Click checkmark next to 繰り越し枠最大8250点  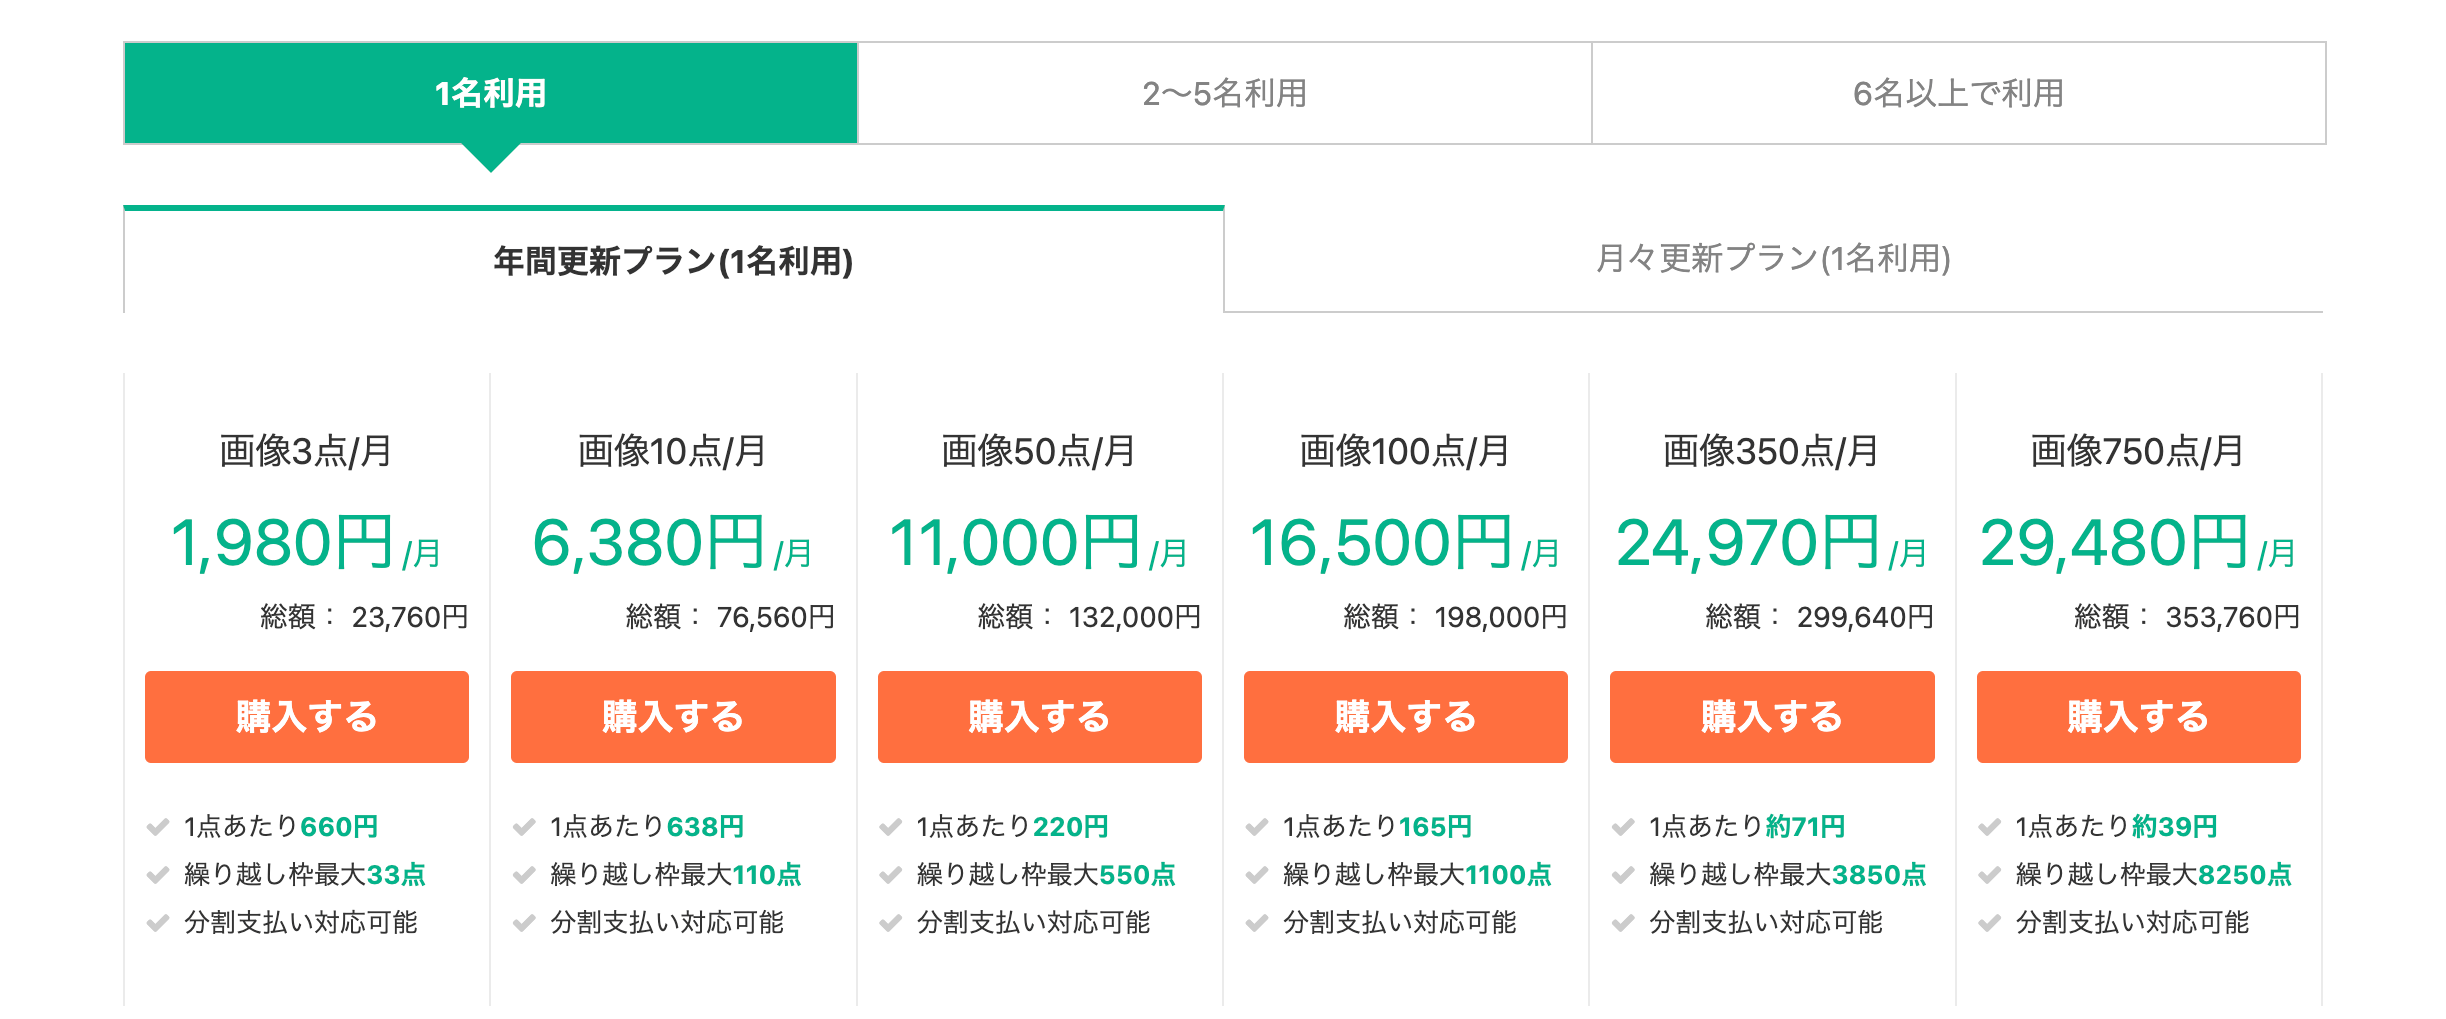click(x=1989, y=875)
